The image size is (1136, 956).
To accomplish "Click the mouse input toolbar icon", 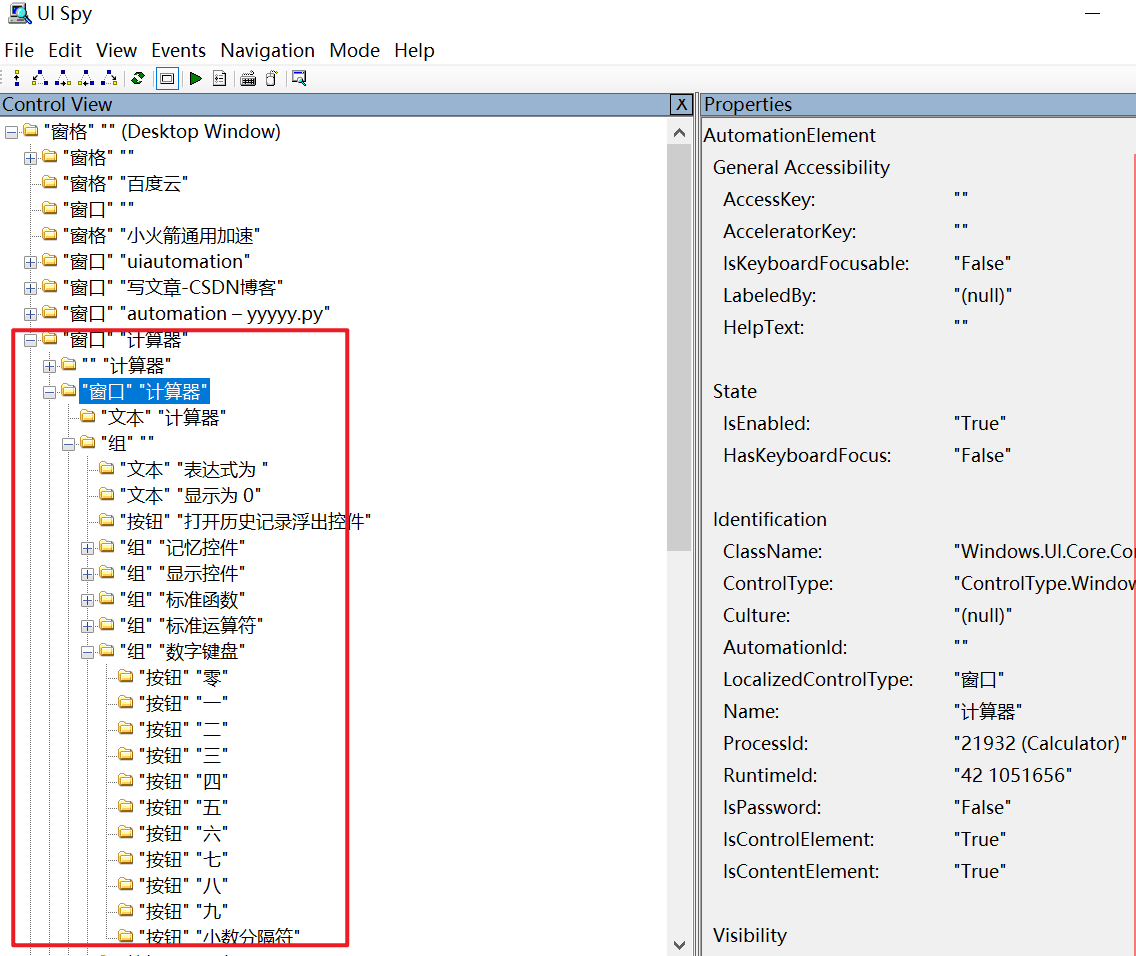I will (271, 78).
